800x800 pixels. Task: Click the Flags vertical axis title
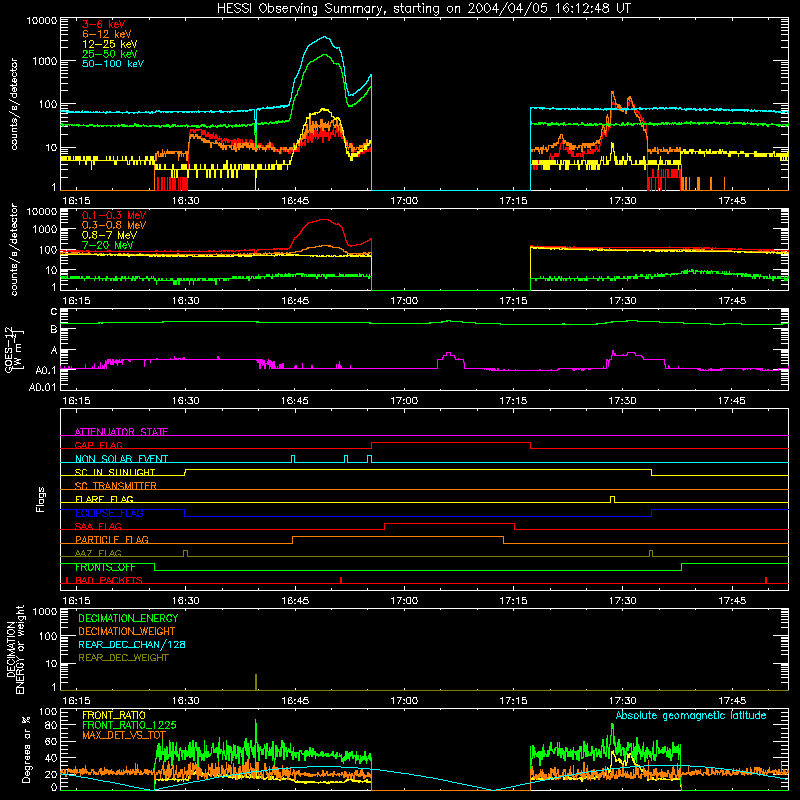[40, 499]
